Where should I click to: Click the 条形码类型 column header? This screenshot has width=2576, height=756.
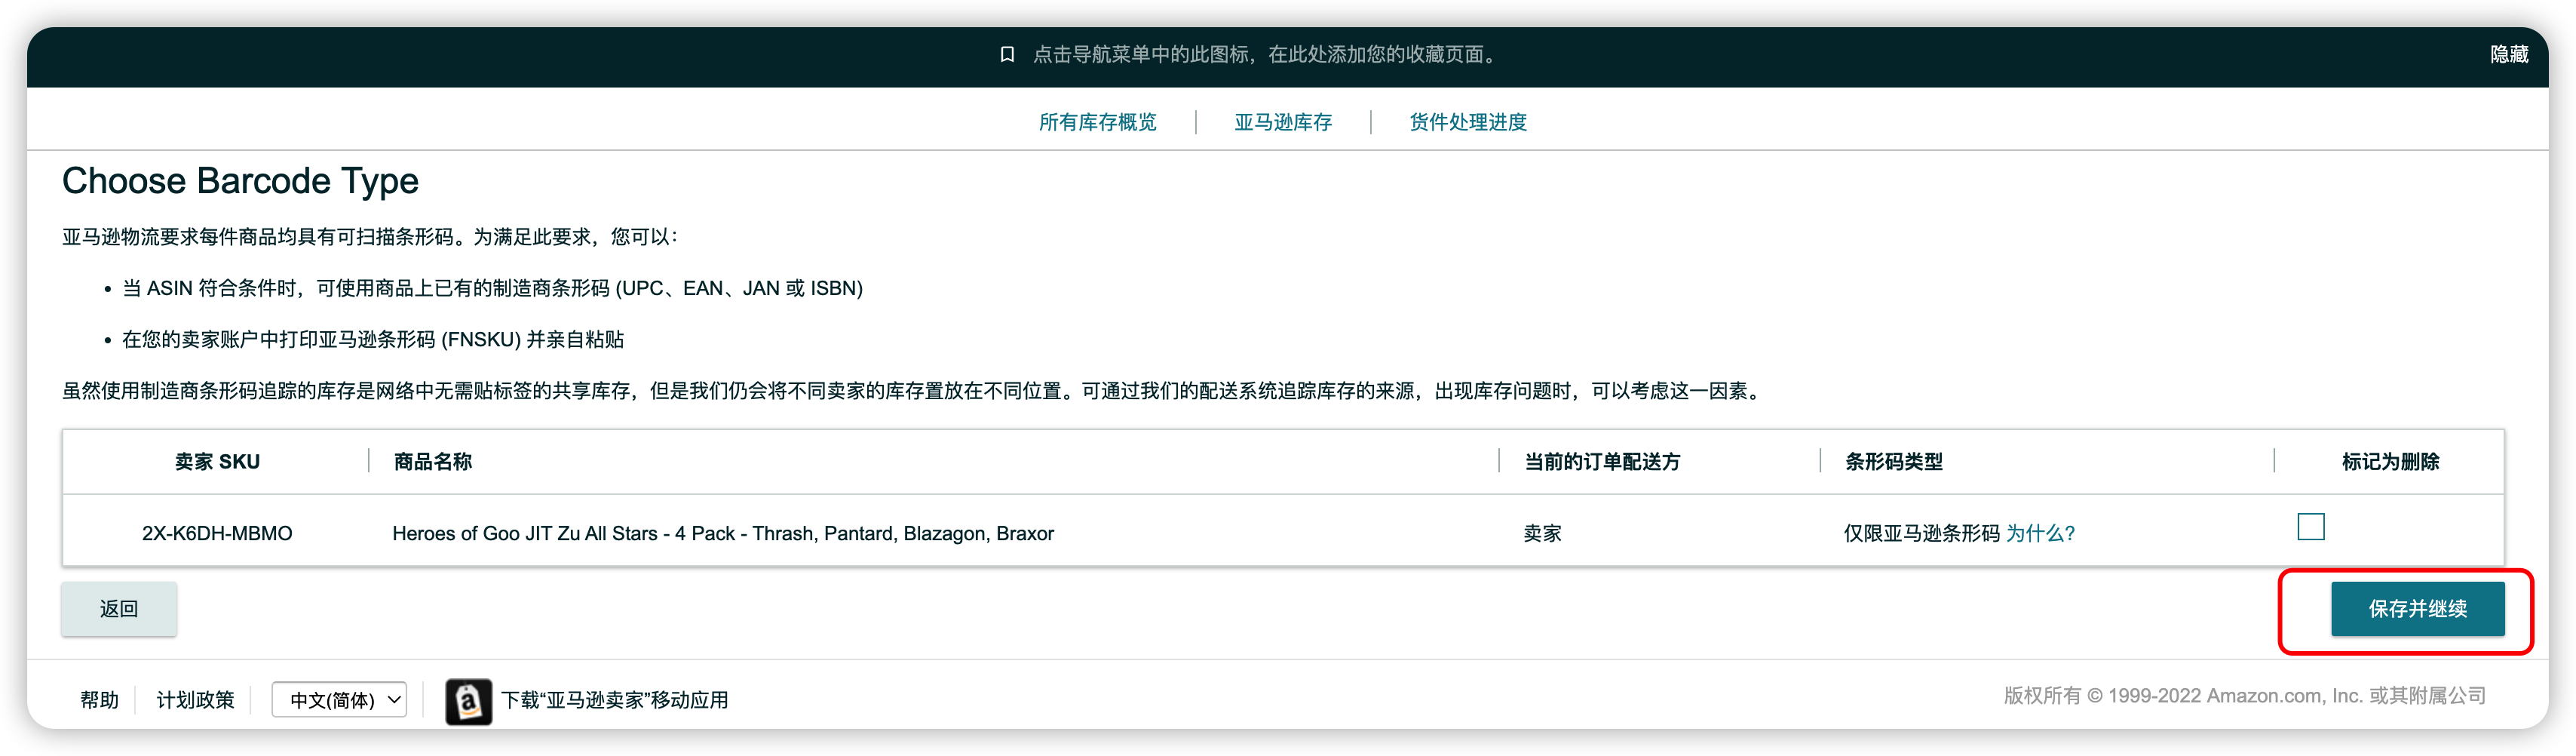pyautogui.click(x=1893, y=461)
